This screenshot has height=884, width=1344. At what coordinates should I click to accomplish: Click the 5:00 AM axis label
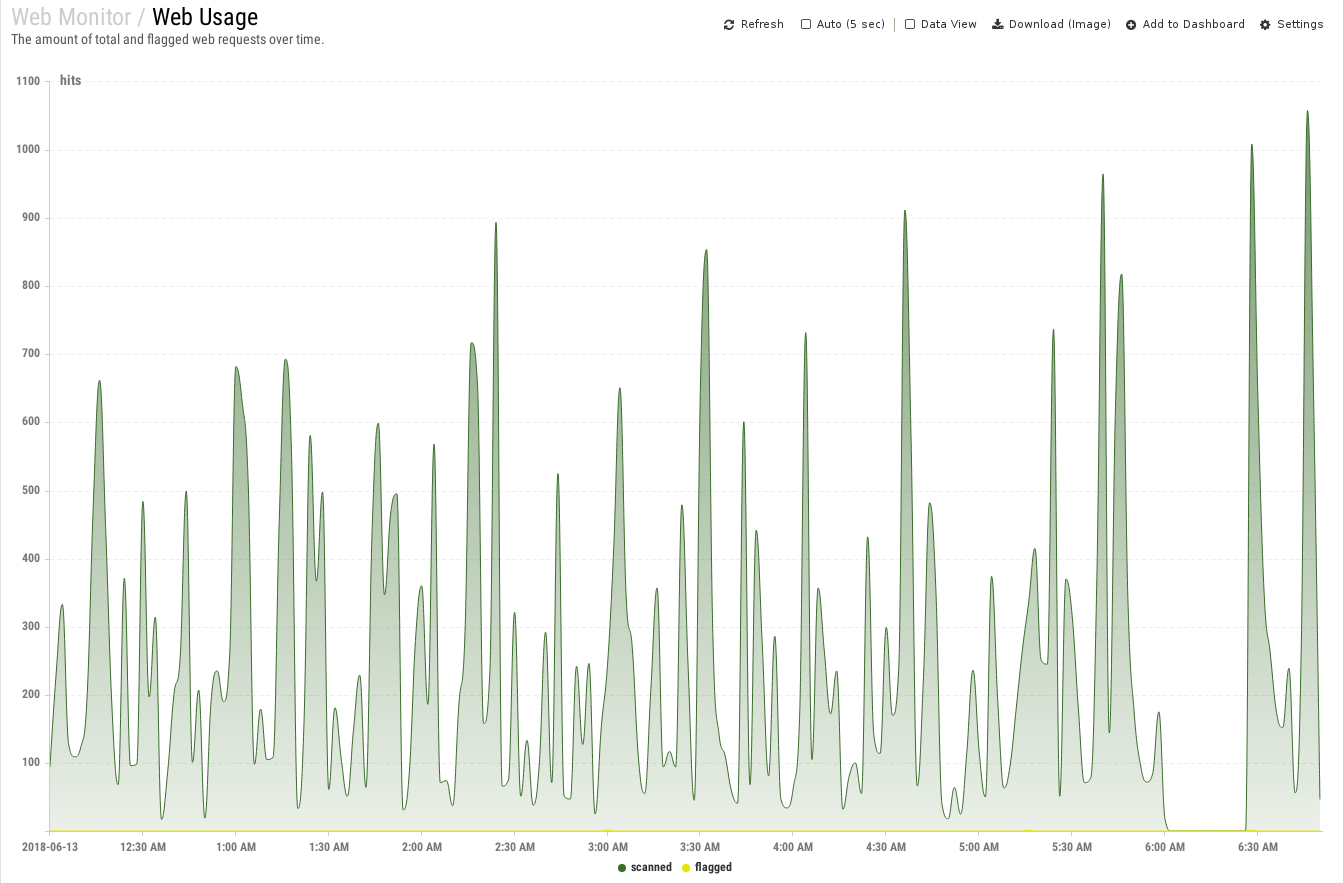coord(979,847)
